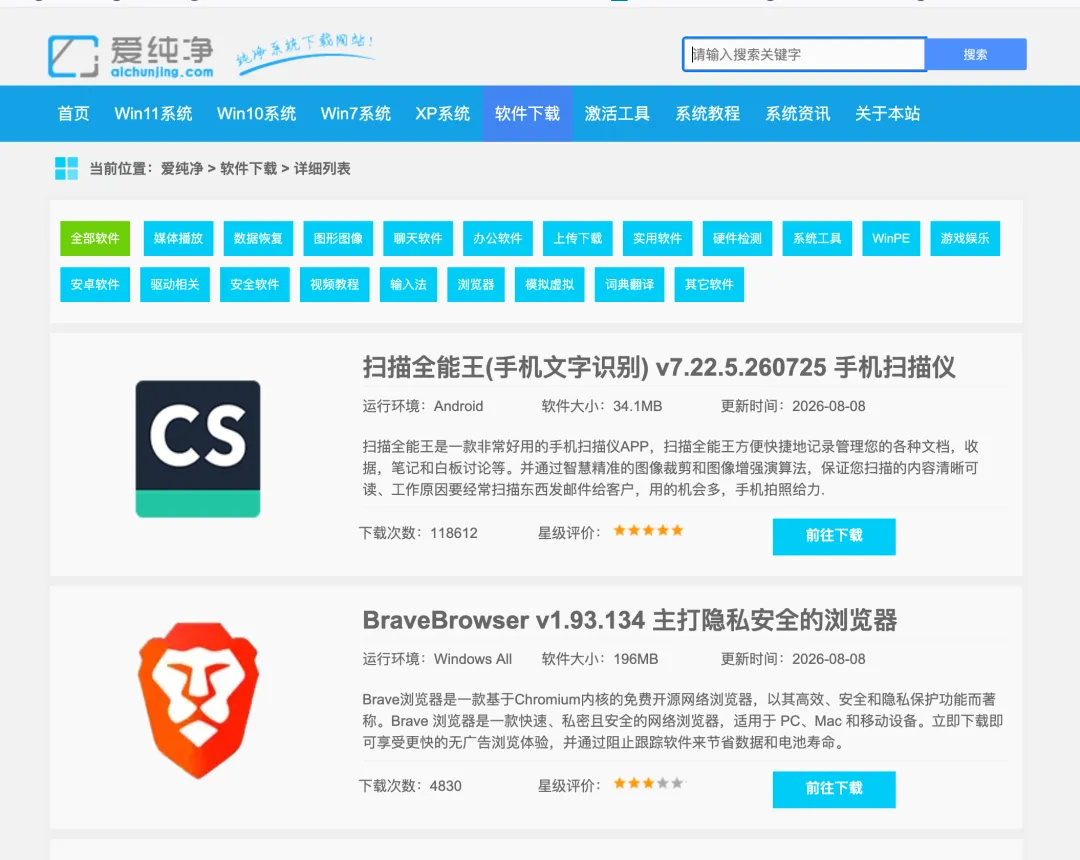This screenshot has height=860, width=1080.
Task: Click the 运行环境: Windows All text
Action: [437, 659]
